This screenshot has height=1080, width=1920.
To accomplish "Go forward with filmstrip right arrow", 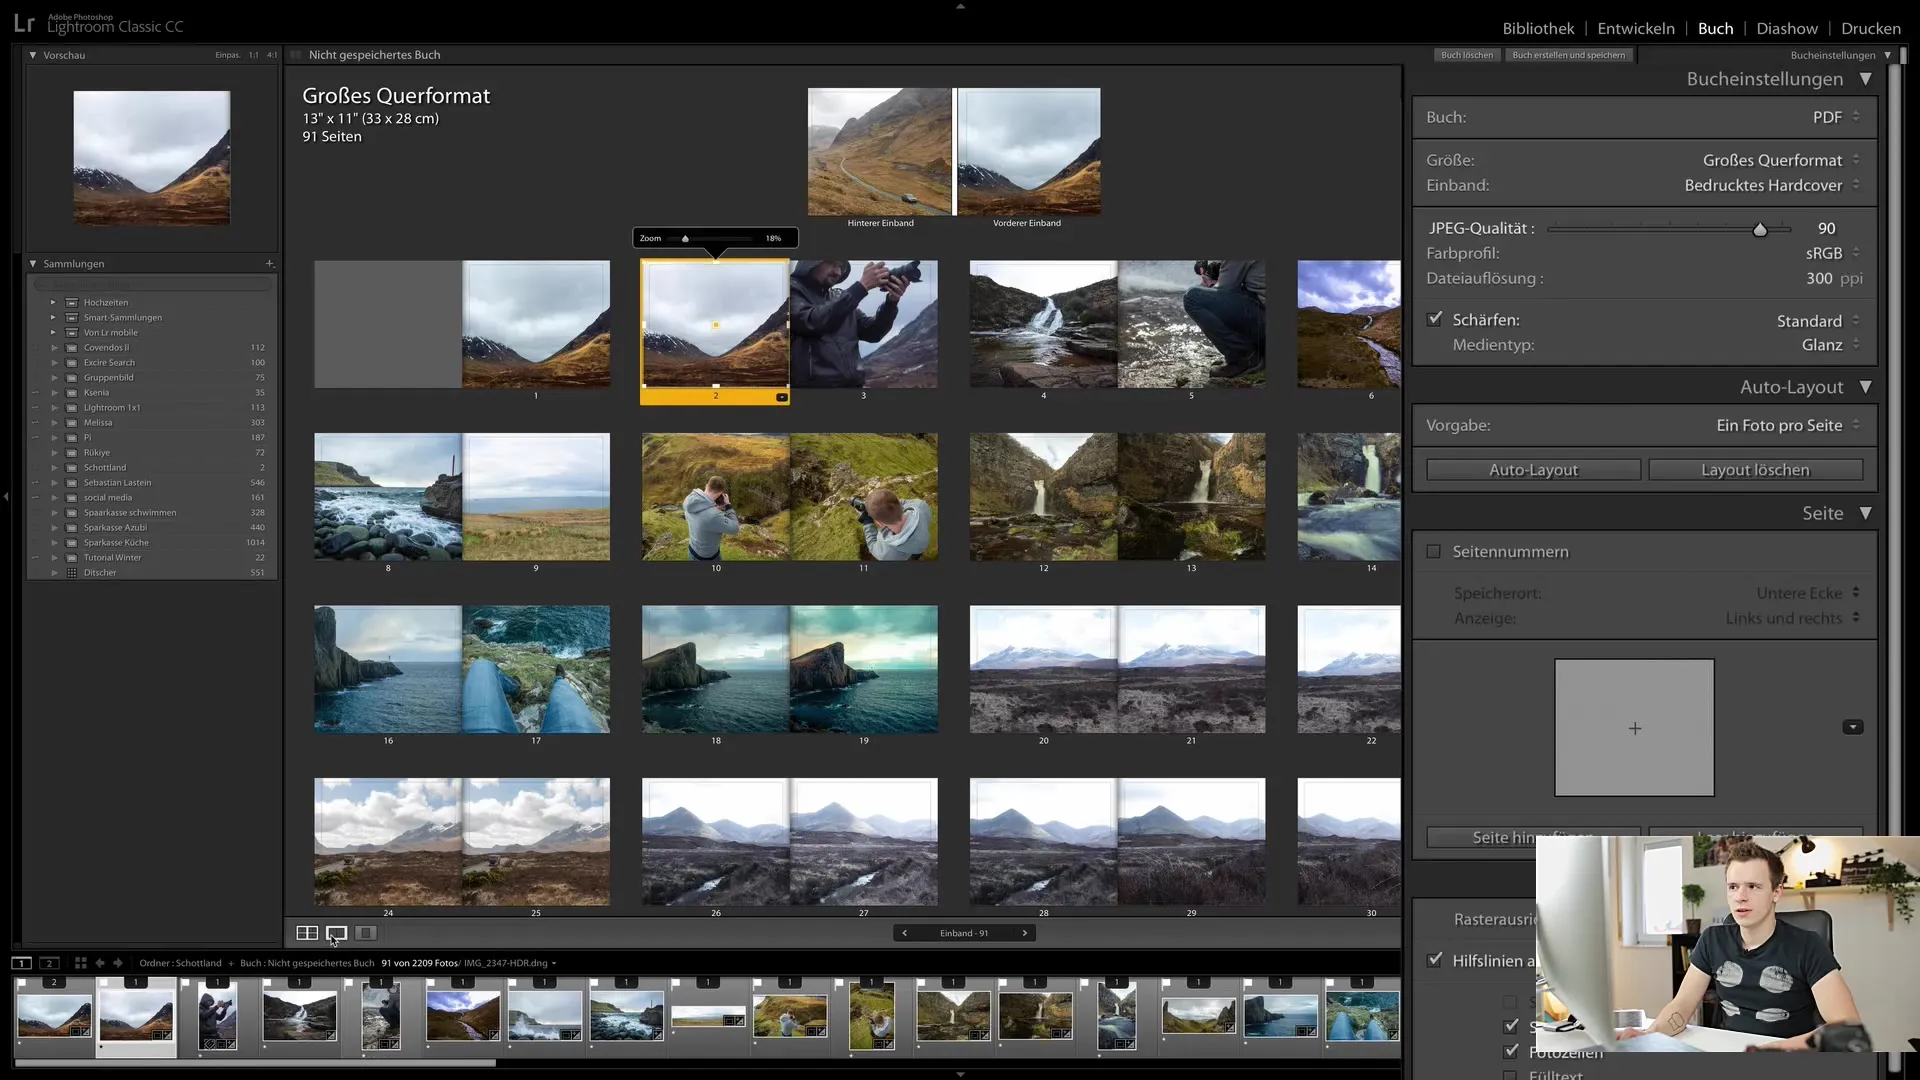I will [118, 963].
